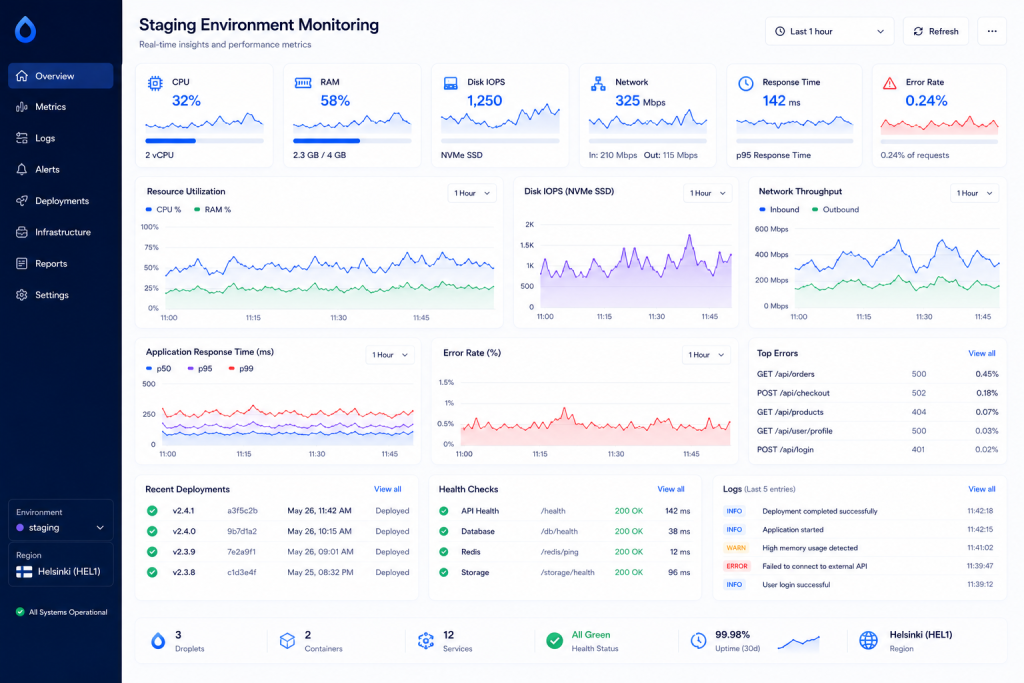Click View all in Health Checks
Viewport: 1024px width, 683px height.
point(671,489)
